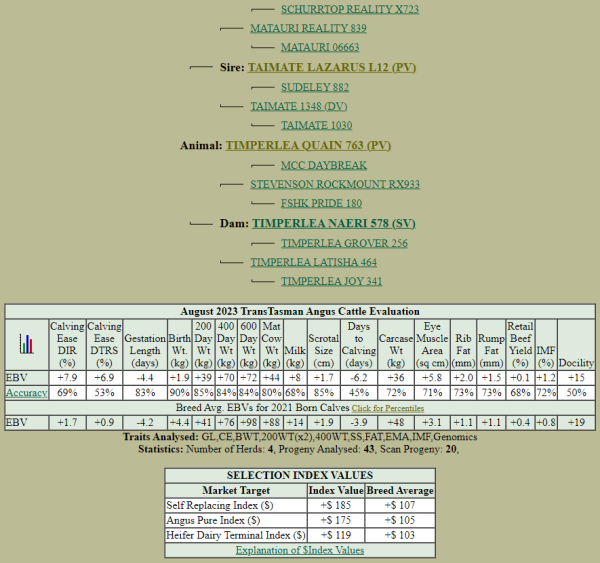Open sire TAIMATE LAZARUS L12 (PV)
600x563 pixels.
332,67
